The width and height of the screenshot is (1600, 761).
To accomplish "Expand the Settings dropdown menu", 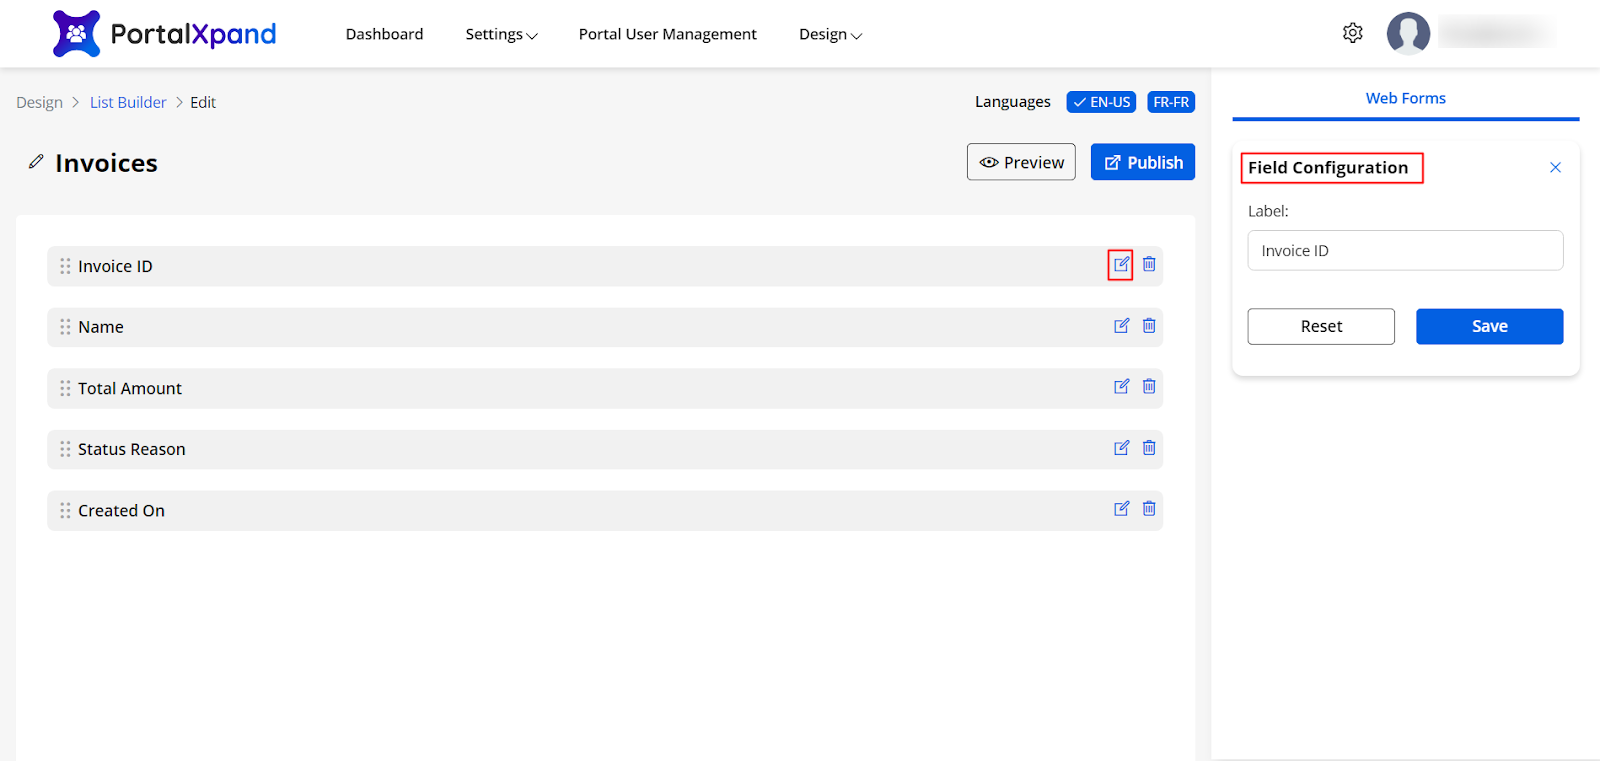I will 501,34.
